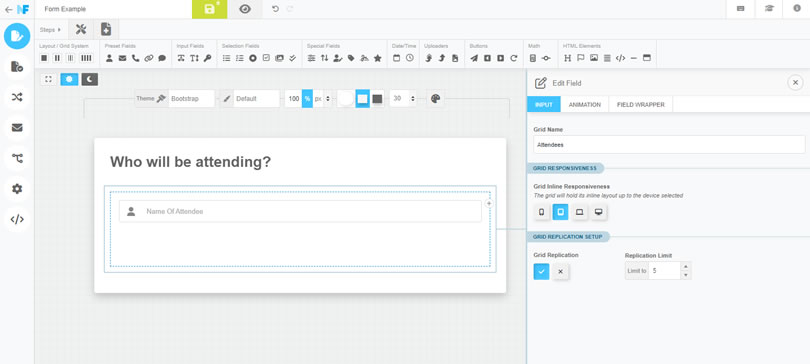Select tablet grid responsiveness
The width and height of the screenshot is (810, 364).
(560, 212)
